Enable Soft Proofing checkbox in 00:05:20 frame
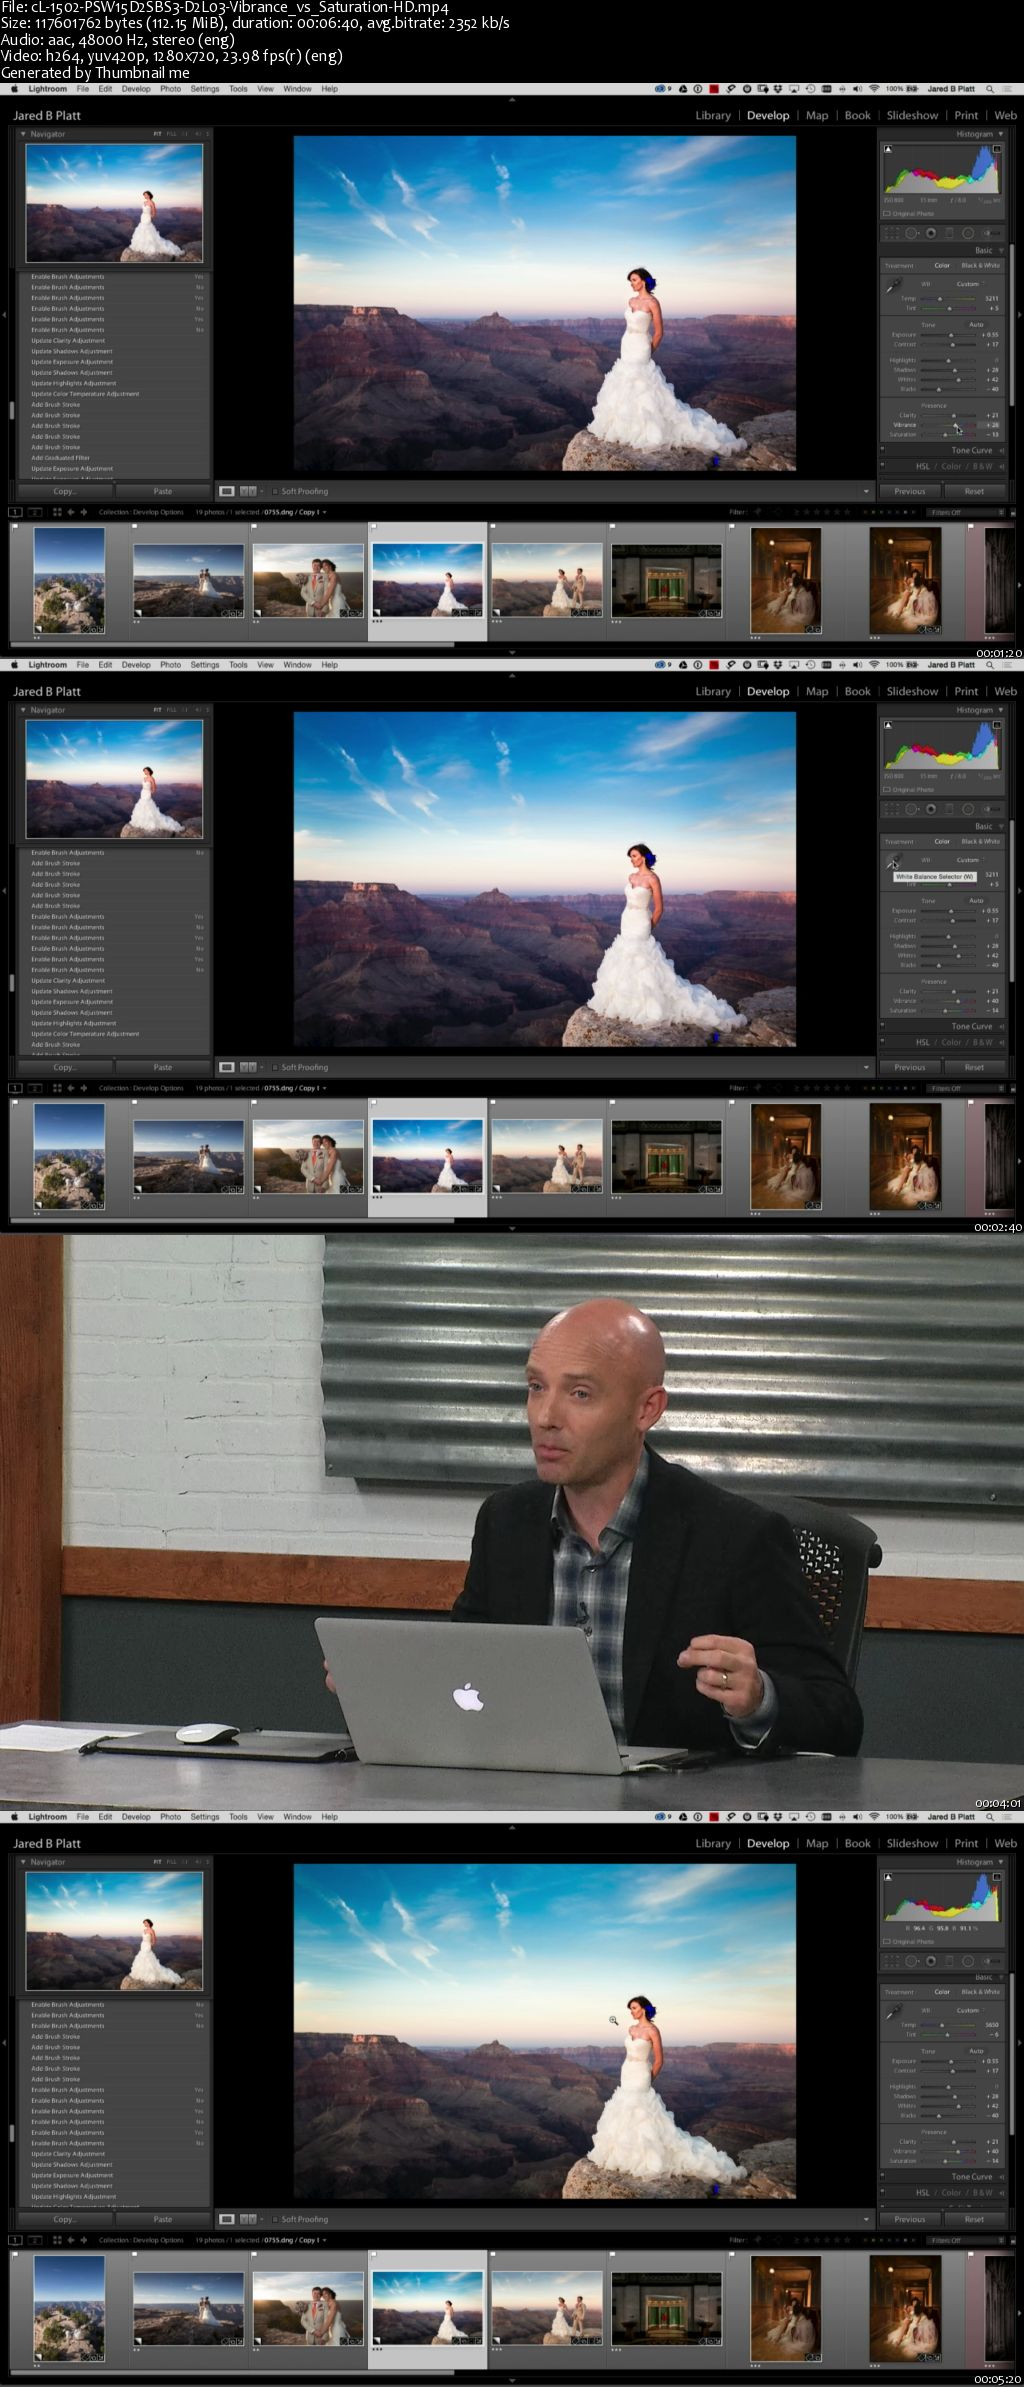The height and width of the screenshot is (2387, 1024). point(275,2219)
